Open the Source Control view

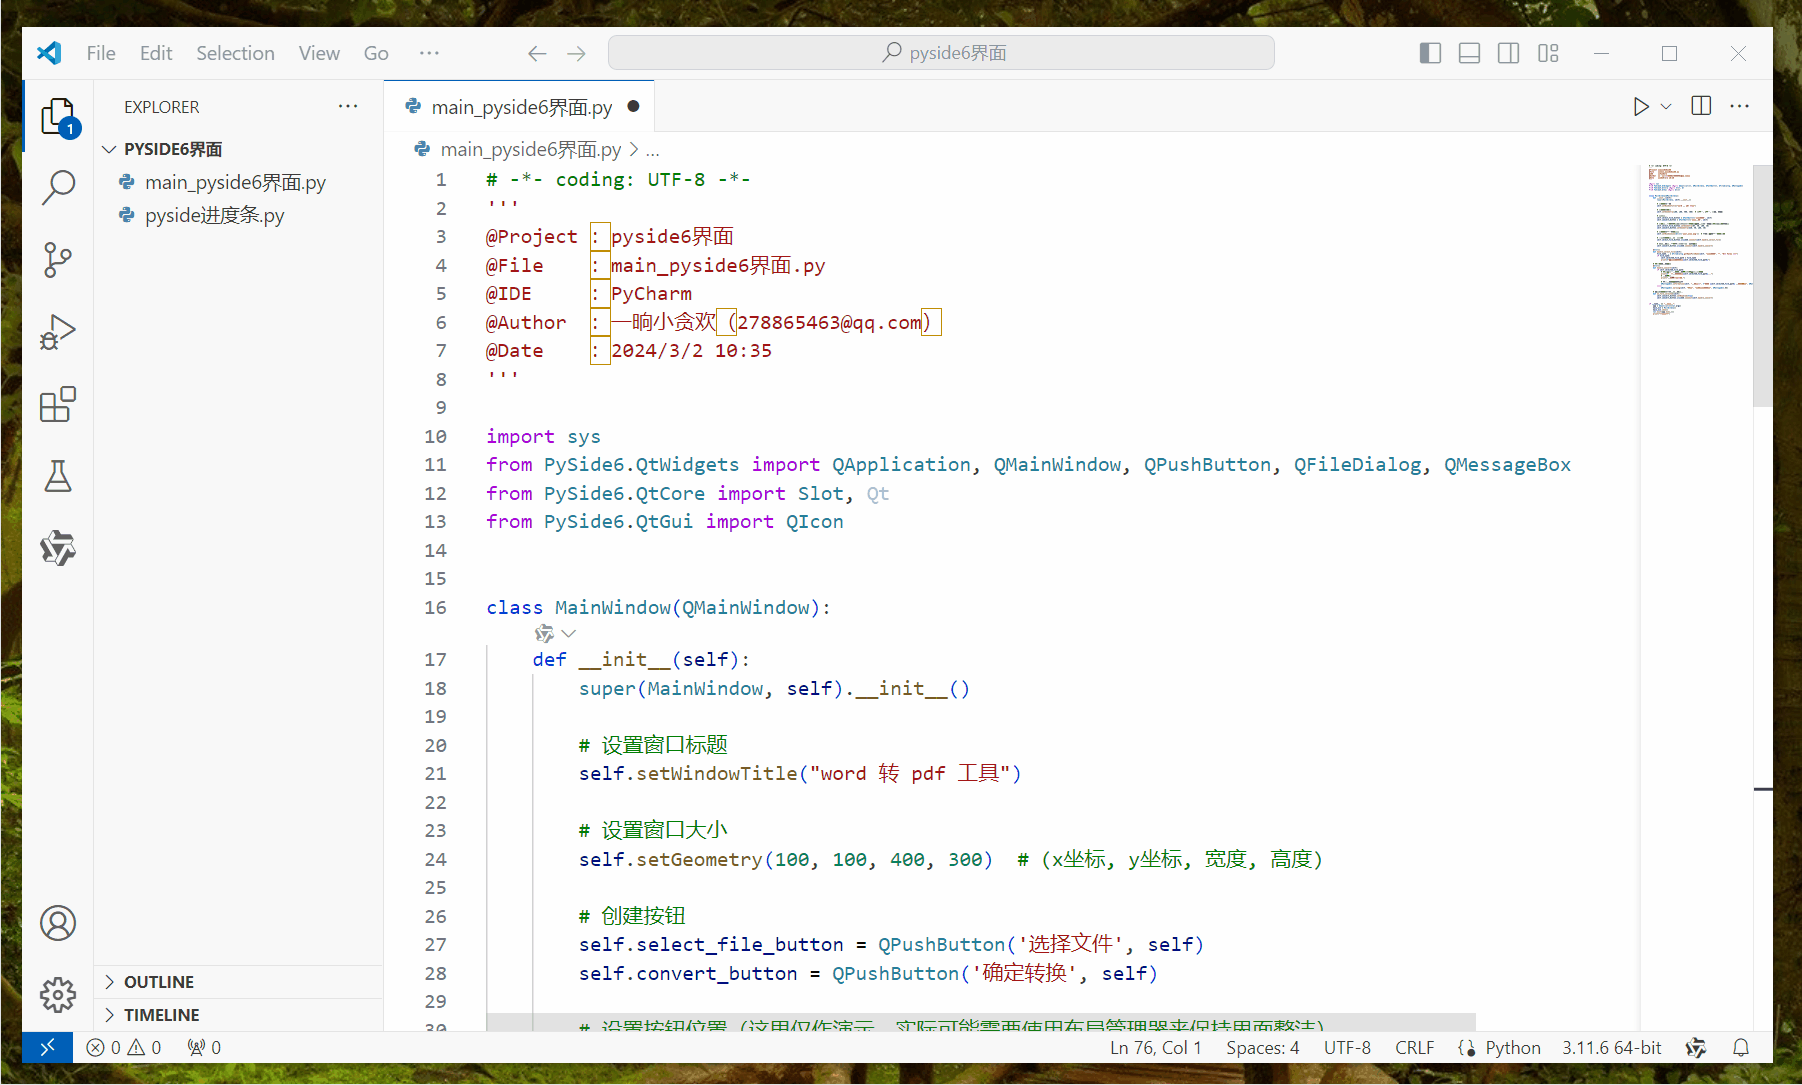click(x=58, y=259)
